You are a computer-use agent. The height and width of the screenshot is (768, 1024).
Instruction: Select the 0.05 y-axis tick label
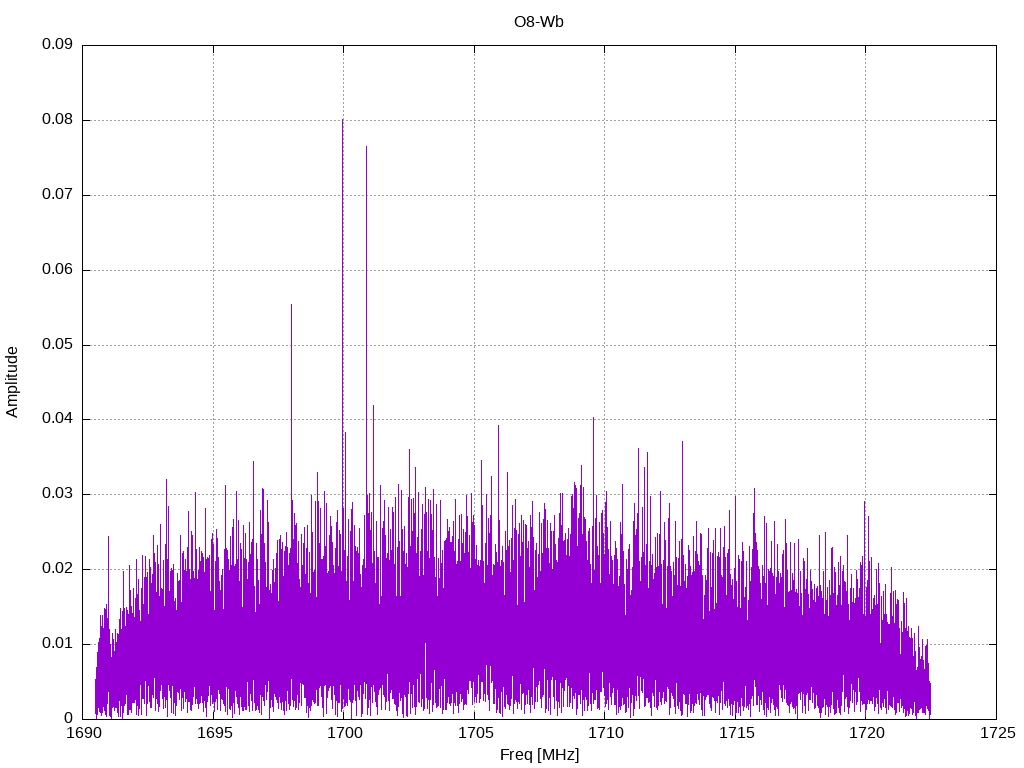[56, 344]
